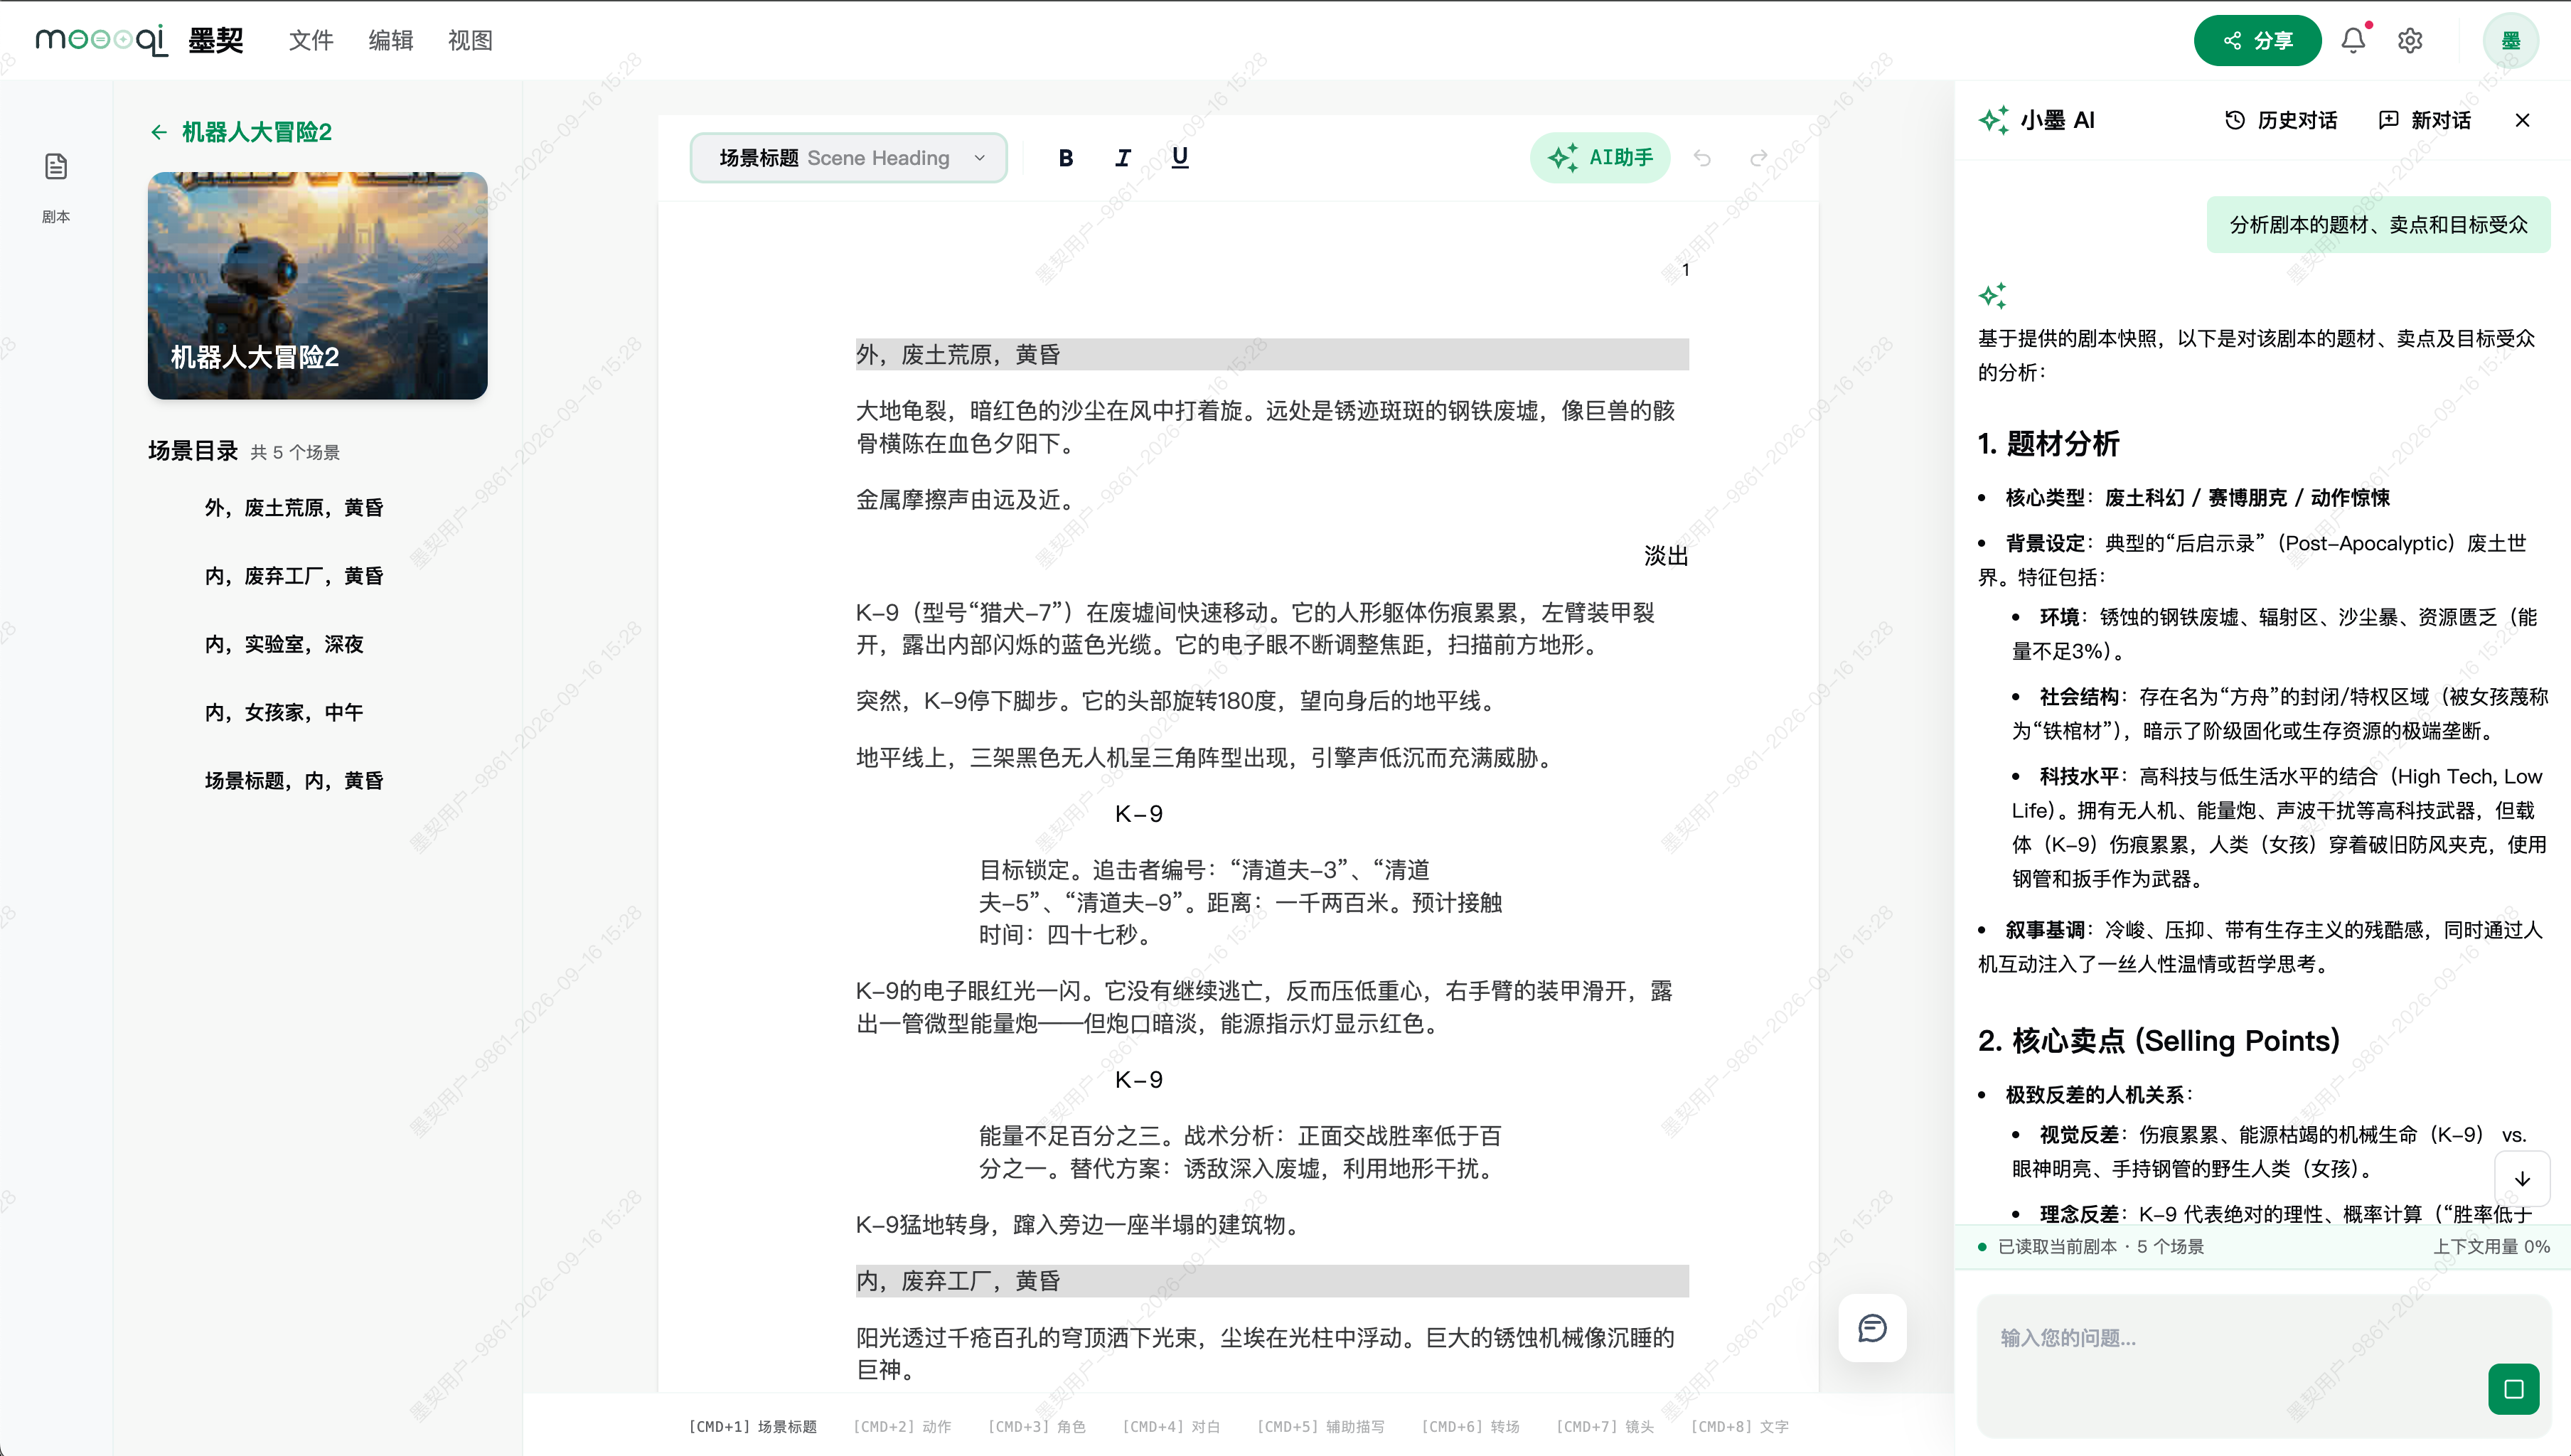Image resolution: width=2571 pixels, height=1456 pixels.
Task: Close the 小墨 AI panel
Action: (x=2522, y=120)
